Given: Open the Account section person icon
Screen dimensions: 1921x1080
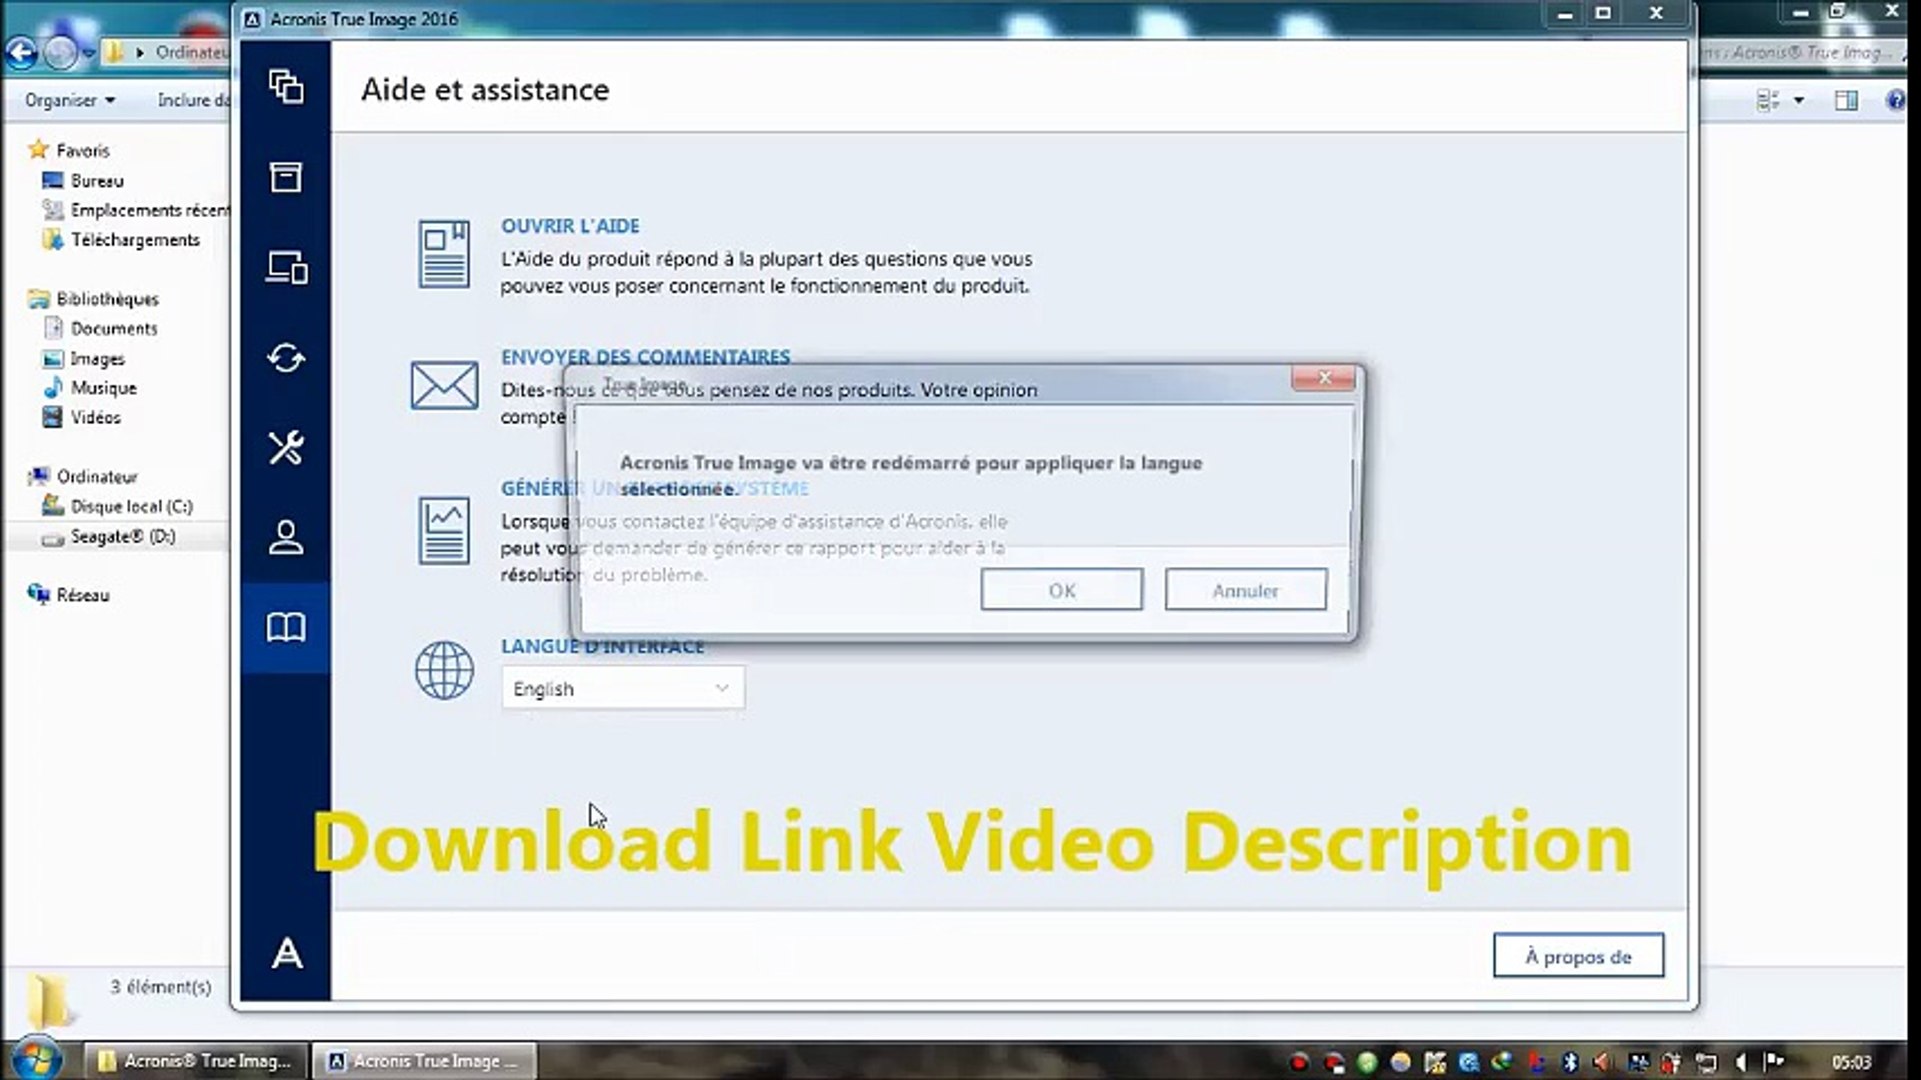Looking at the screenshot, I should point(286,538).
